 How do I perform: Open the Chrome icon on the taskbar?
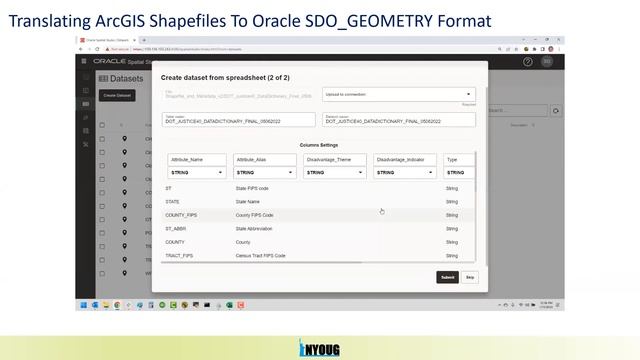pos(117,305)
